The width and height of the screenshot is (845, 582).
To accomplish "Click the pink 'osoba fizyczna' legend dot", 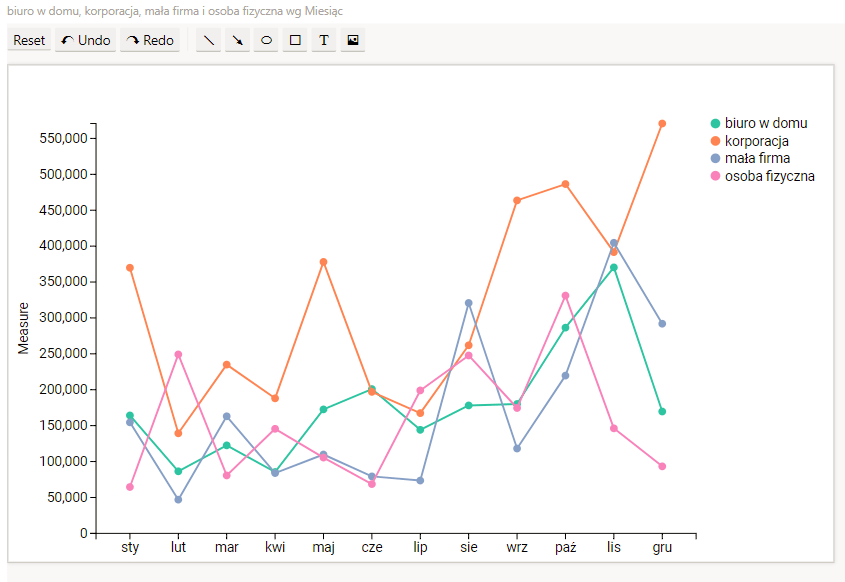I will pos(715,176).
